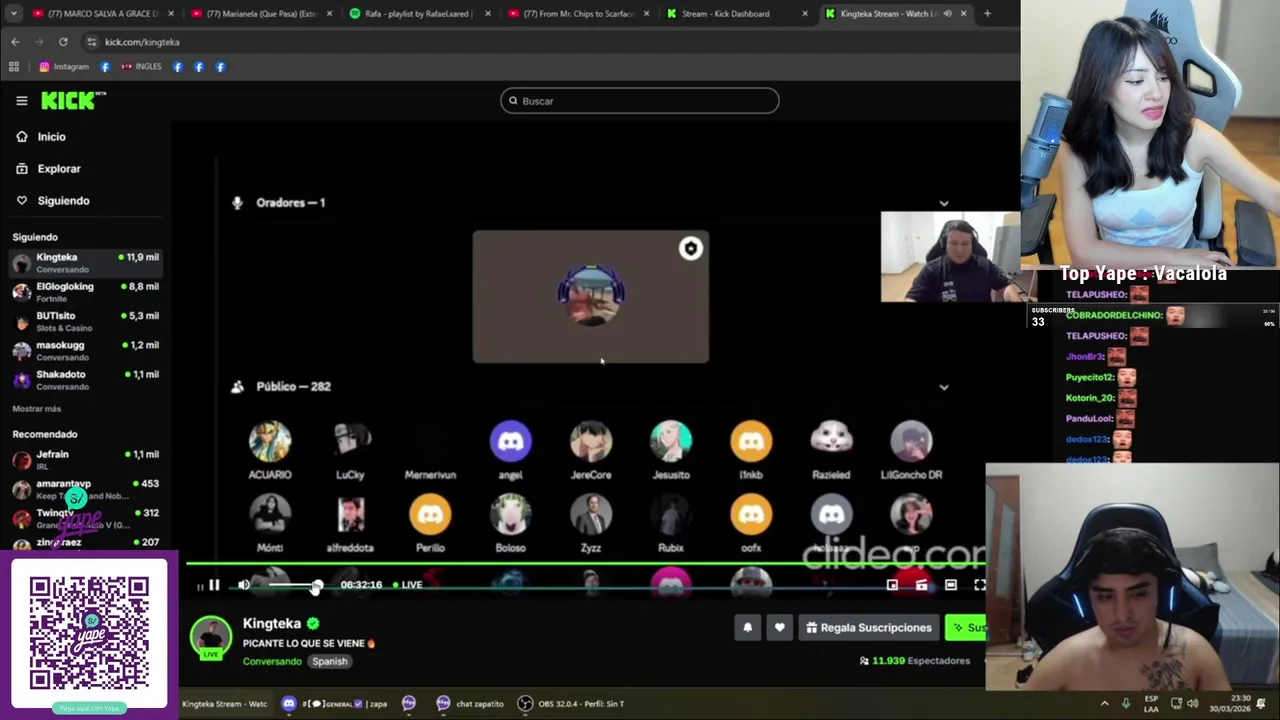Image resolution: width=1280 pixels, height=720 pixels.
Task: Select masokugg channel in sidebar
Action: click(85, 350)
